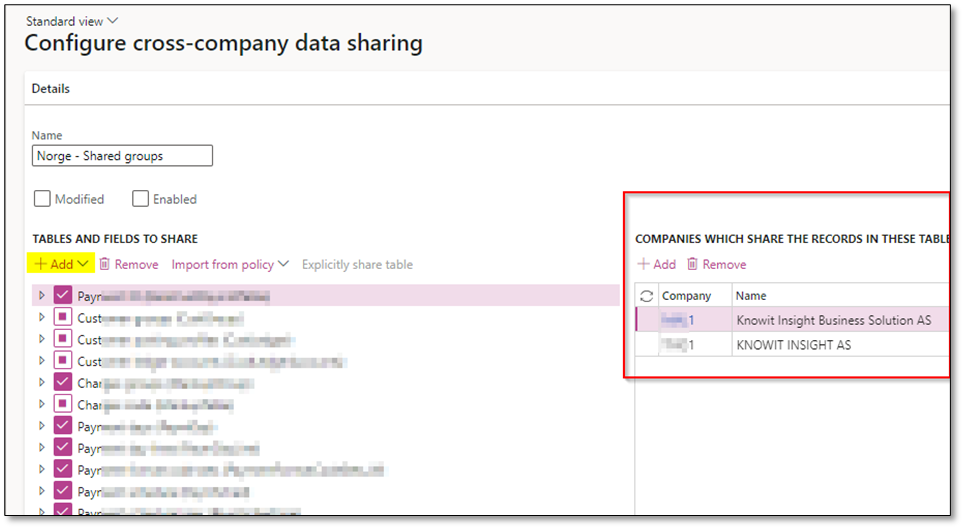
Task: Click the trash icon beside tables Remove
Action: tap(104, 264)
